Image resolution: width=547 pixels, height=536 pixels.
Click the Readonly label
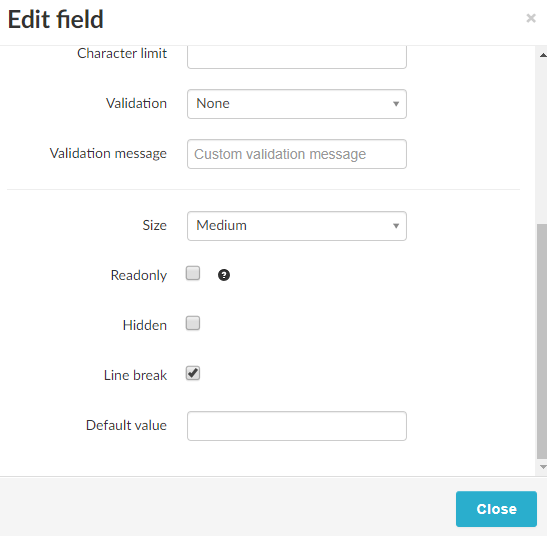tap(138, 275)
